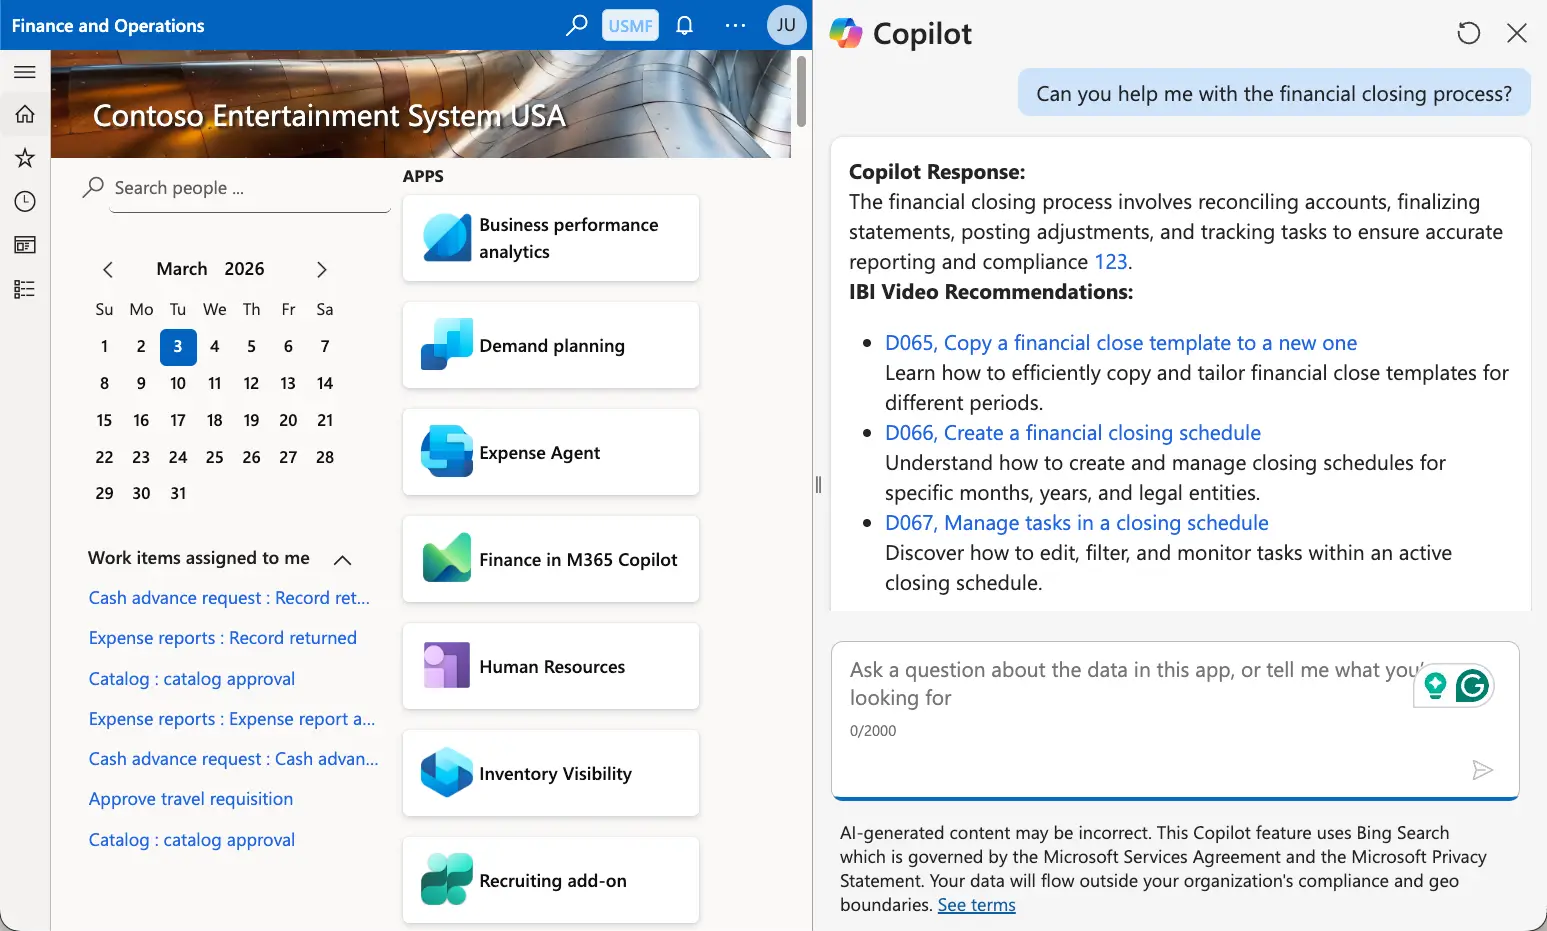Click the send message arrow in Copilot

[1482, 769]
